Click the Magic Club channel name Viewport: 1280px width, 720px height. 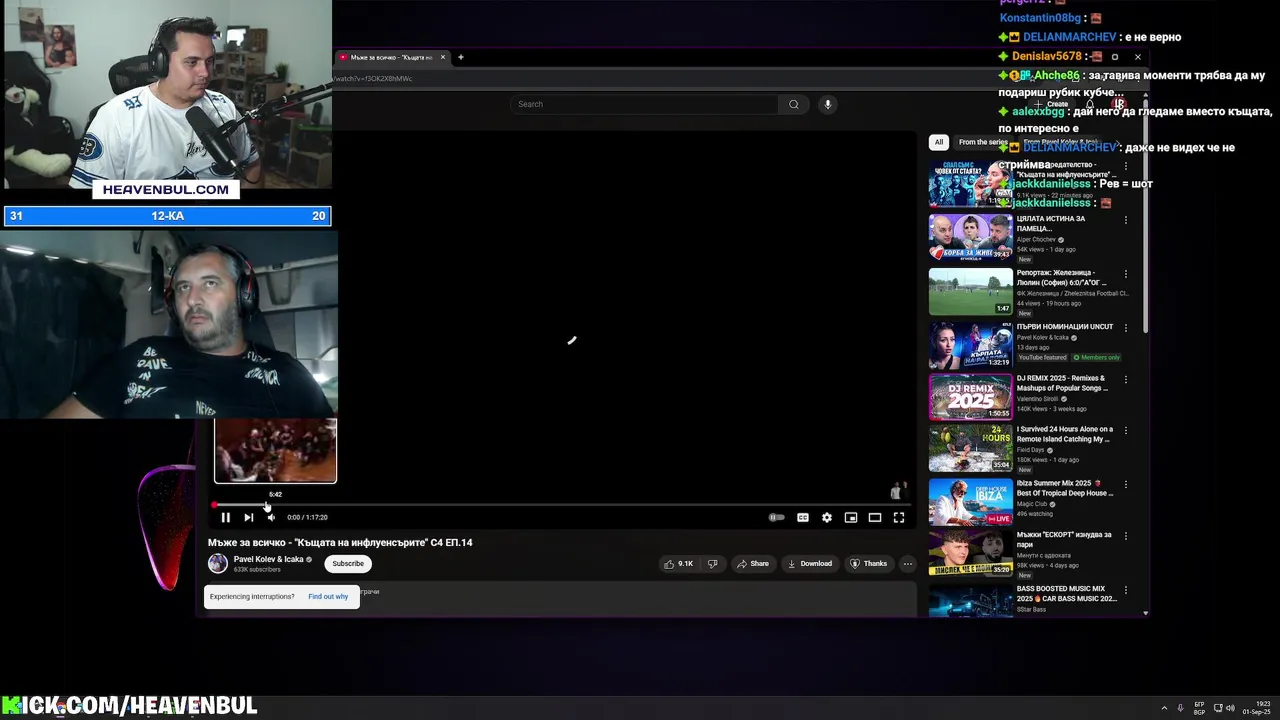pyautogui.click(x=1032, y=504)
